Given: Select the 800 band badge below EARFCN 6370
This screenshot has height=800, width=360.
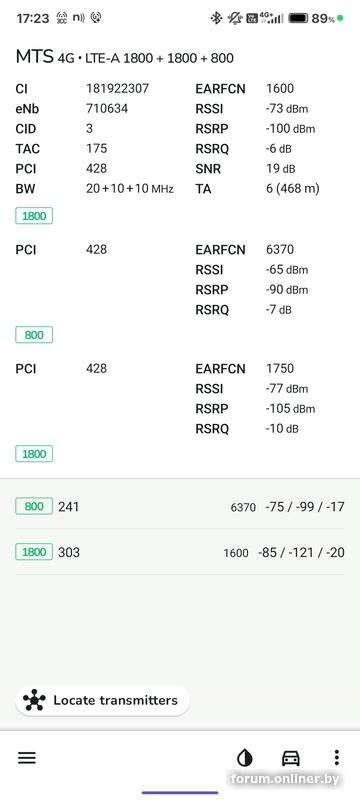Looking at the screenshot, I should (34, 335).
